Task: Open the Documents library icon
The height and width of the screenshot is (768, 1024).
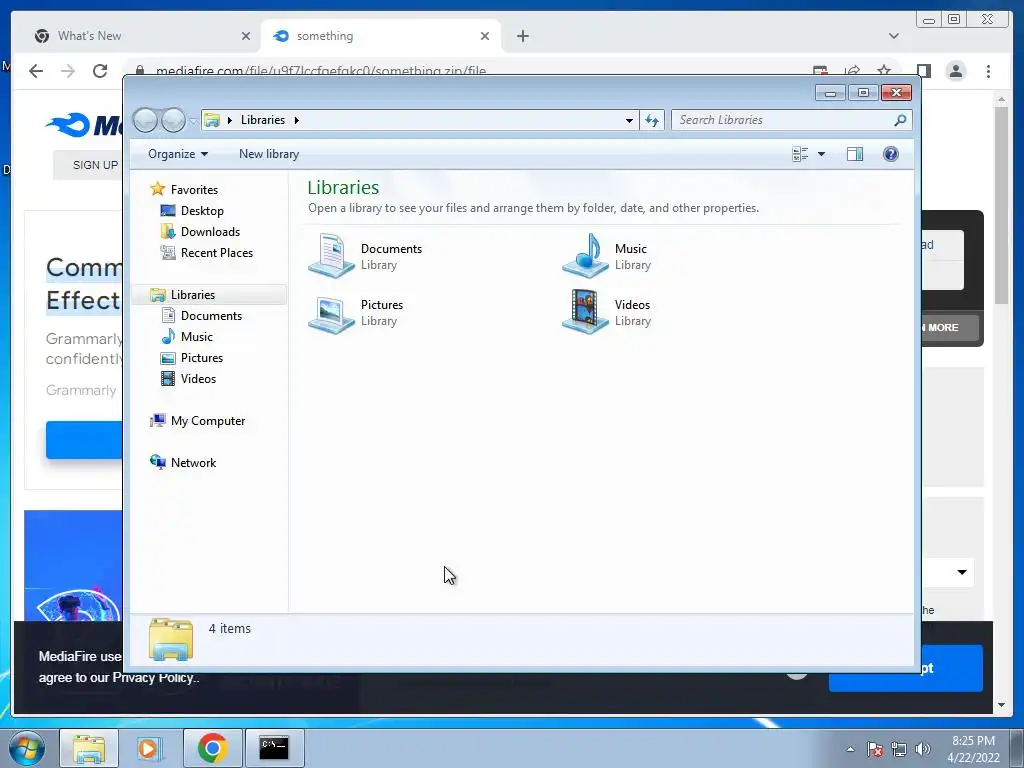Action: click(332, 256)
